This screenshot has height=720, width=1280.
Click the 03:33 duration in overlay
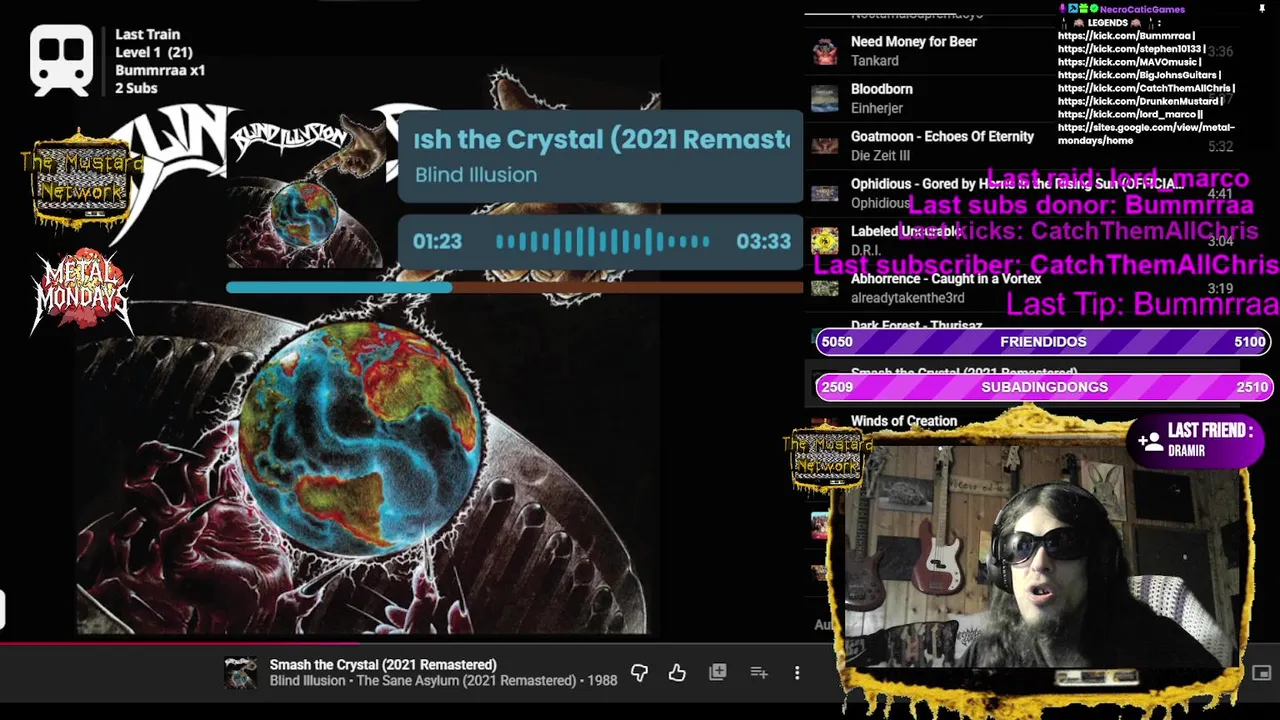coord(763,242)
